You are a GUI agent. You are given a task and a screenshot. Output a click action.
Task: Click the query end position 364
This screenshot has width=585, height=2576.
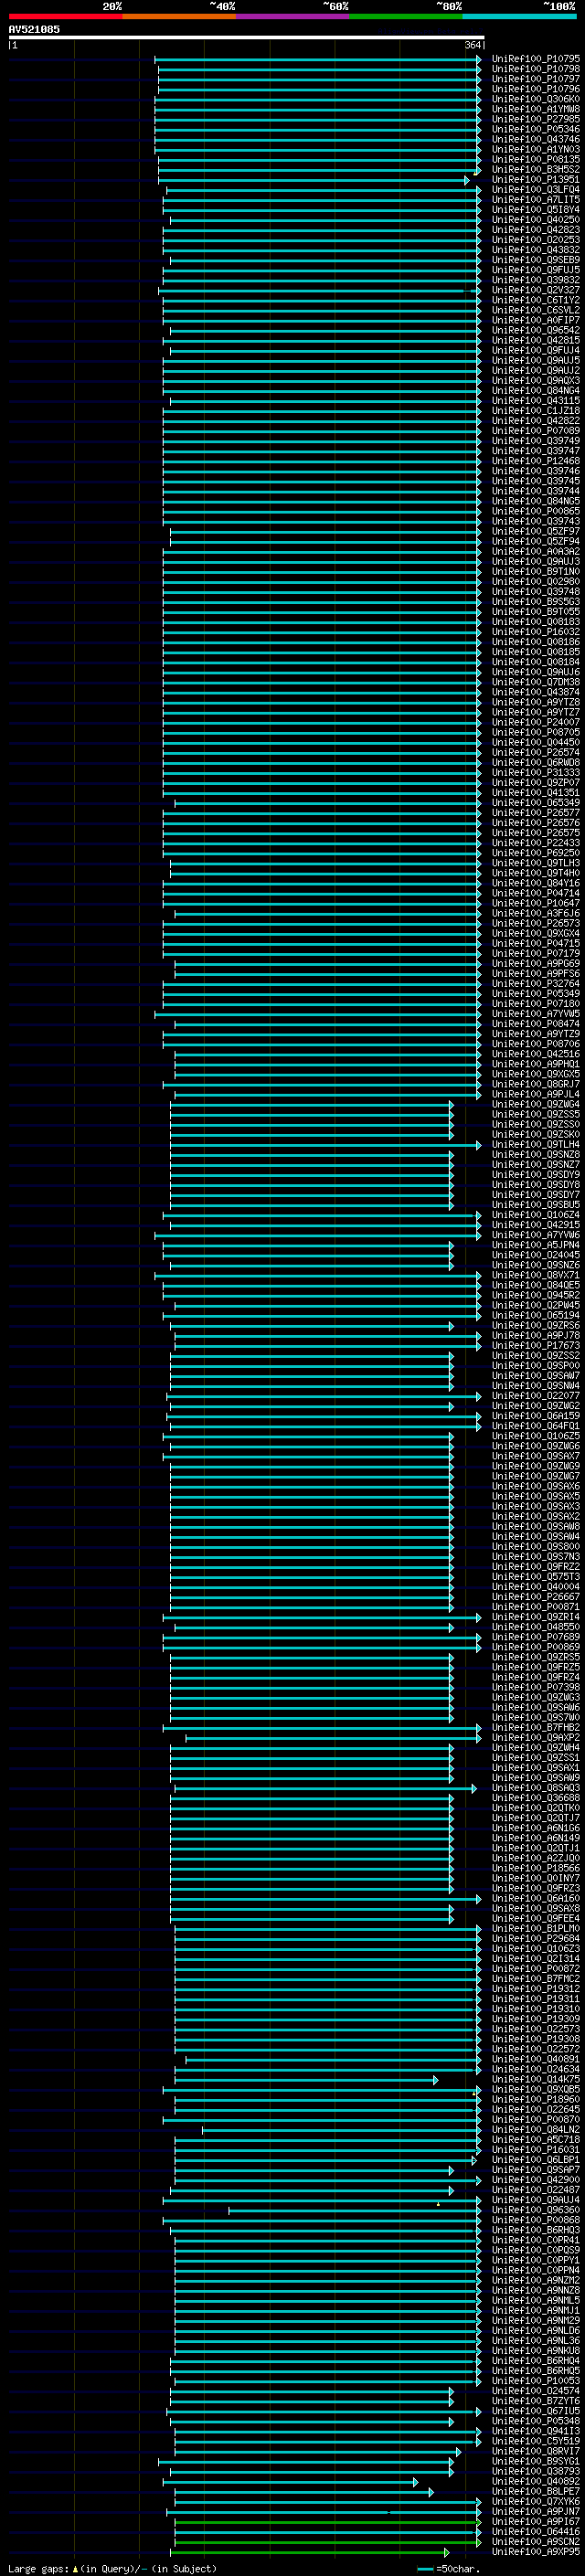pos(473,45)
